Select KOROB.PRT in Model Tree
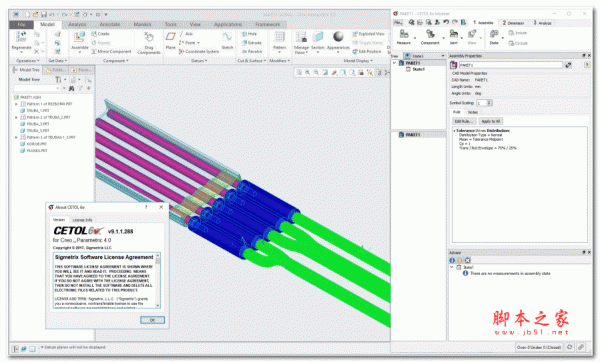This screenshot has height=363, width=600. 36,144
